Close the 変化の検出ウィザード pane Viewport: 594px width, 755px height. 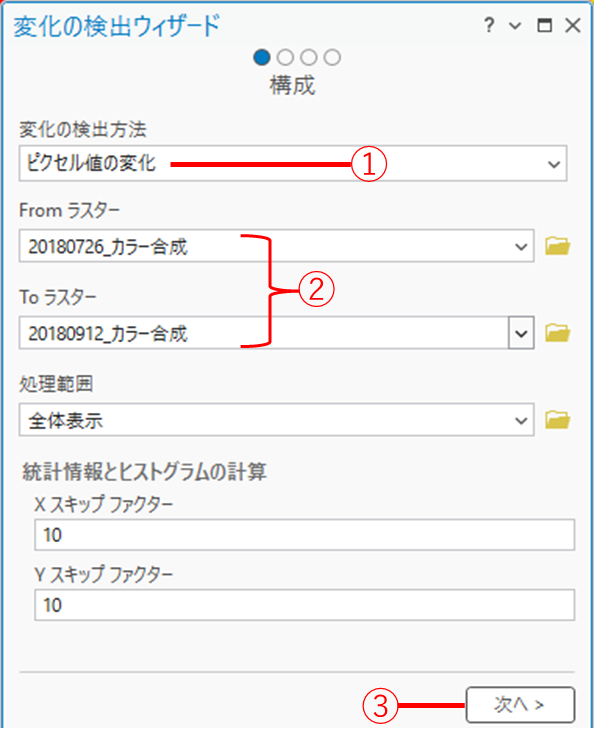pyautogui.click(x=573, y=25)
